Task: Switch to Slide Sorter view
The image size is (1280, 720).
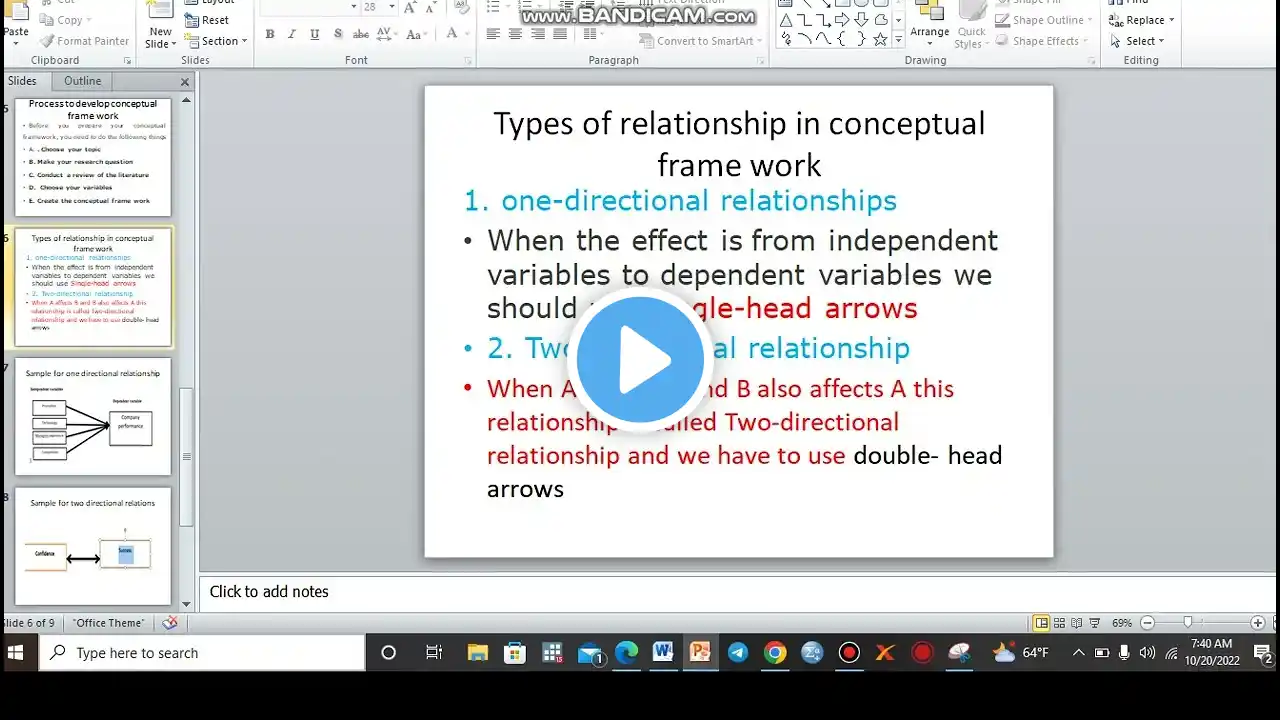Action: [1060, 623]
